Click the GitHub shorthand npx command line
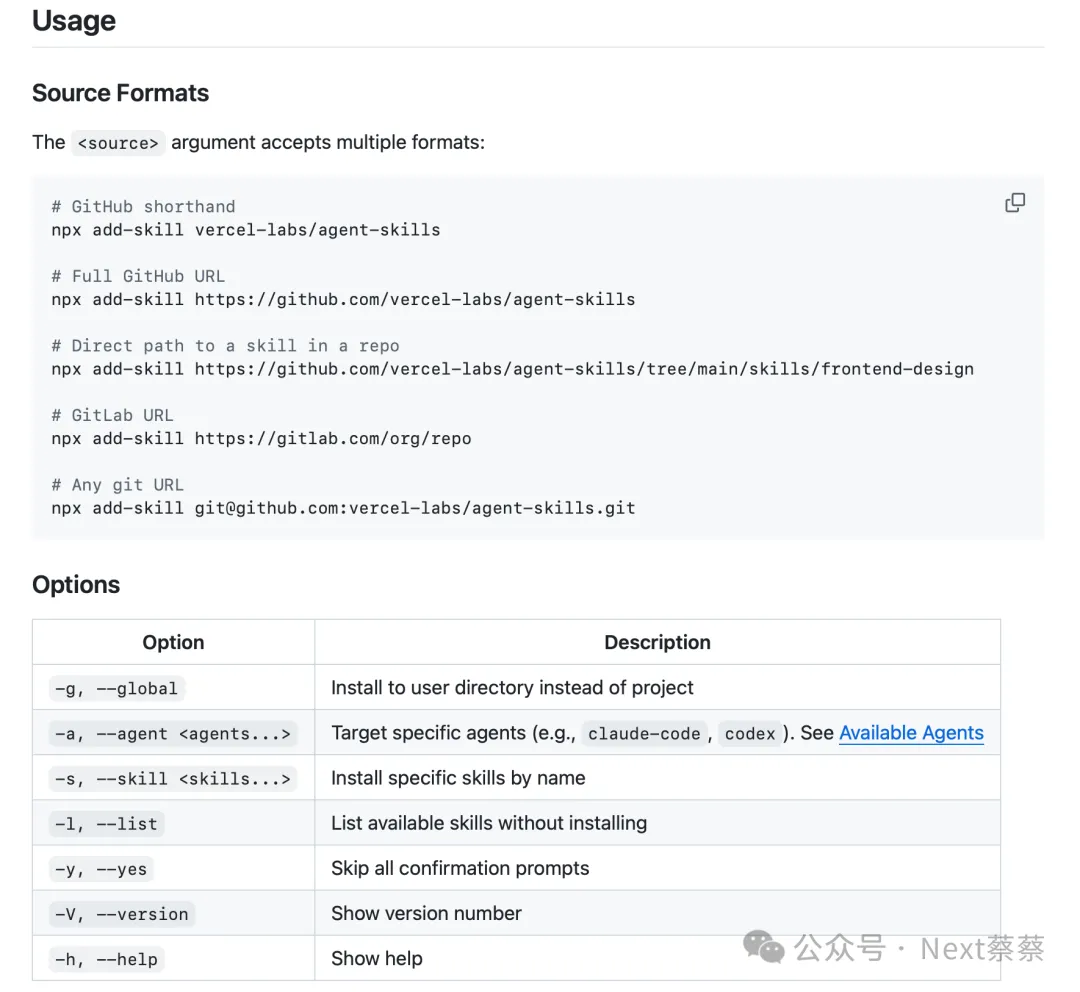This screenshot has width=1080, height=992. click(246, 230)
